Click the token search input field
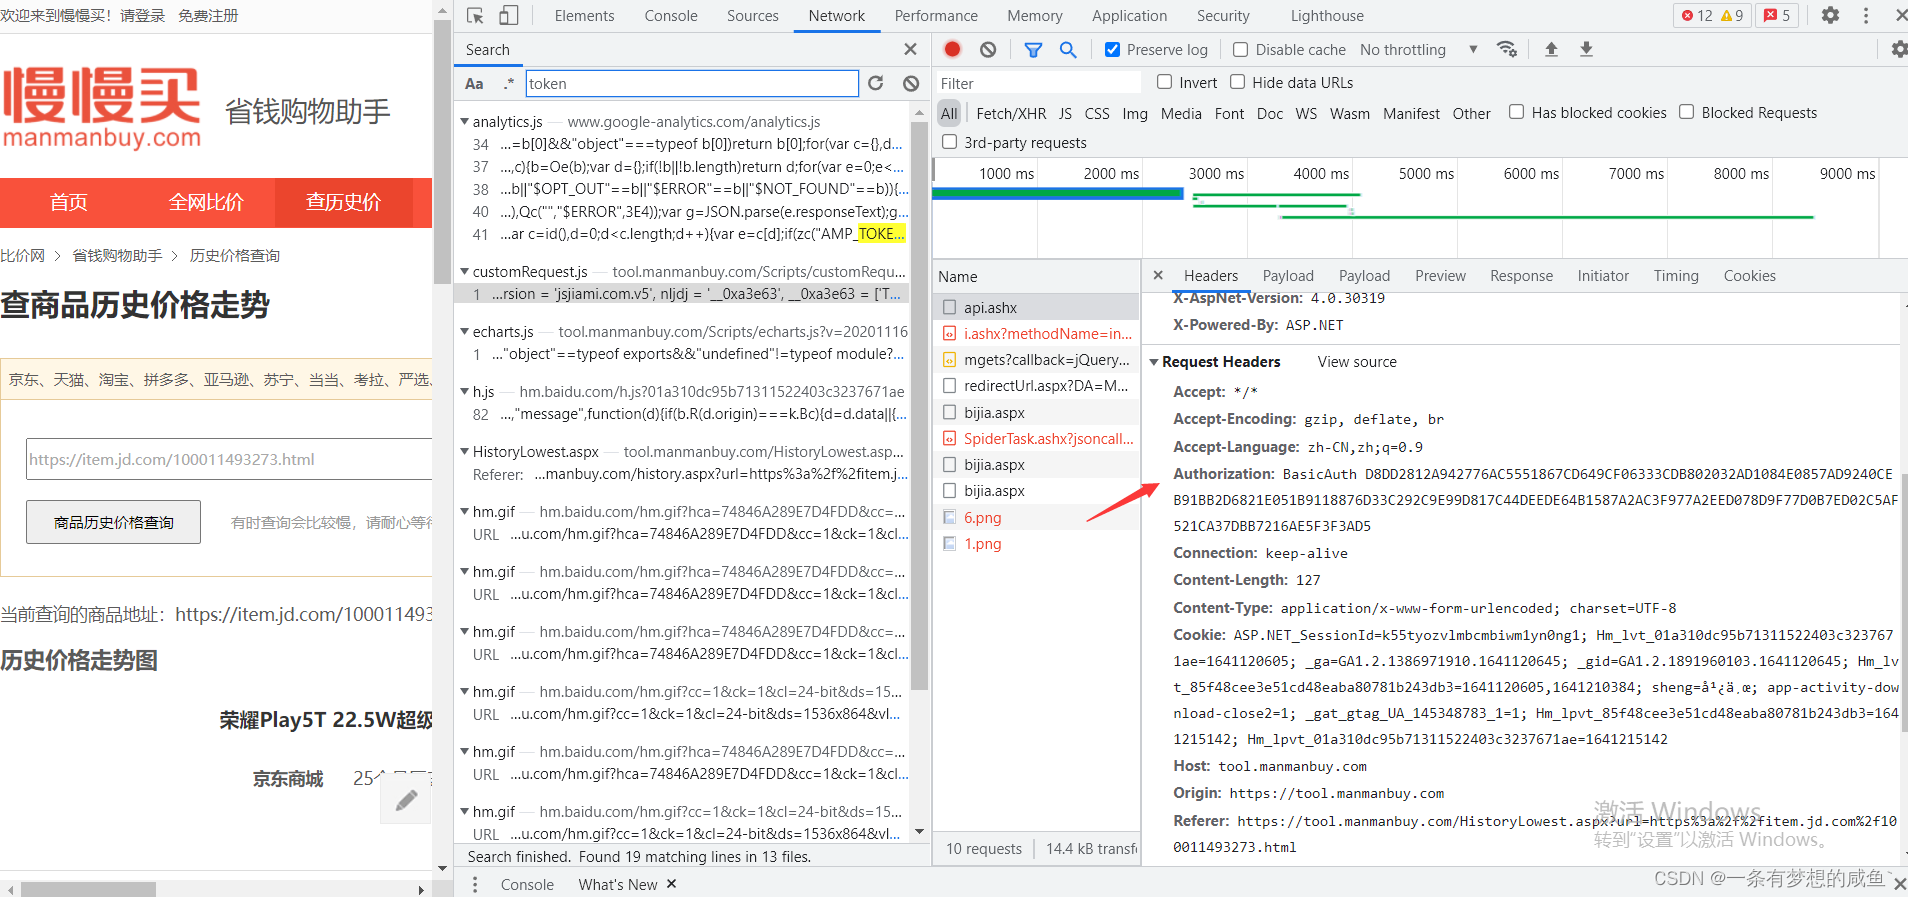1908x897 pixels. (x=692, y=84)
